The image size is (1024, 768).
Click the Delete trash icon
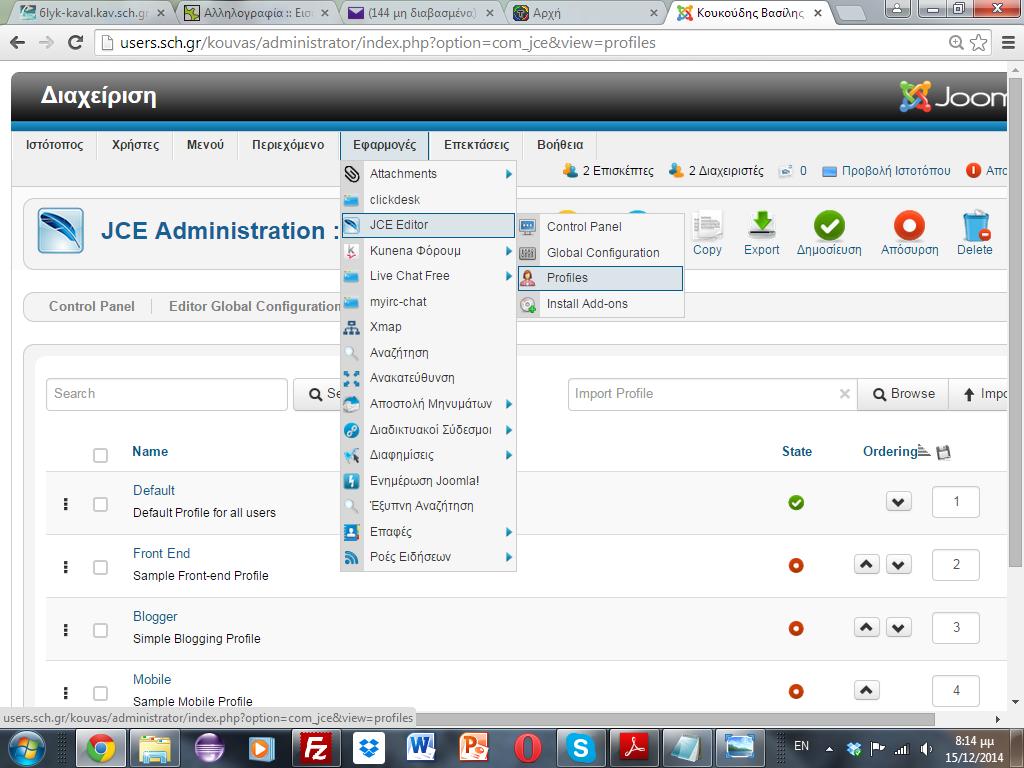(975, 226)
